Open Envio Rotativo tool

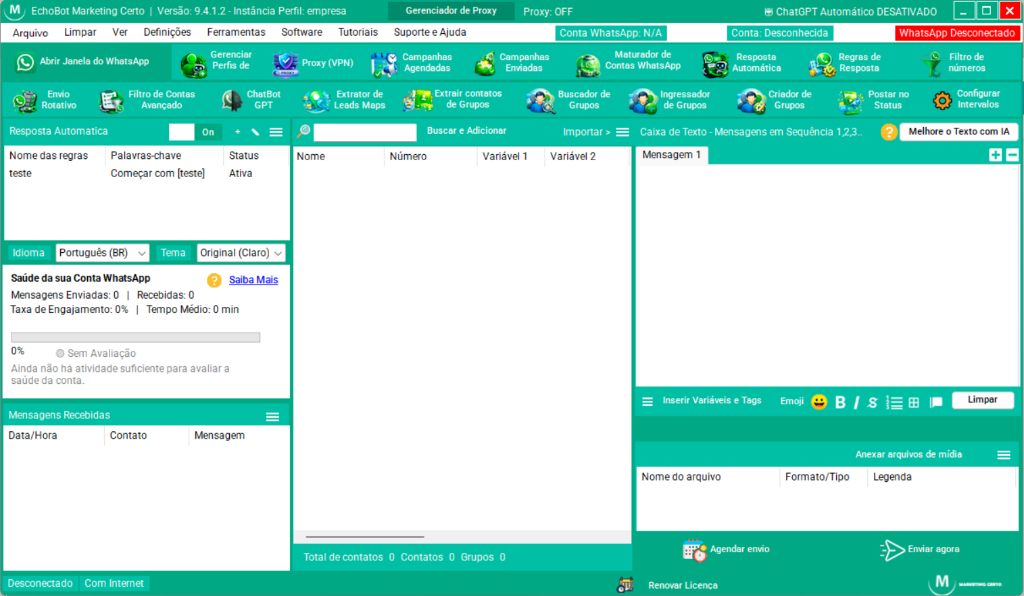[x=45, y=100]
